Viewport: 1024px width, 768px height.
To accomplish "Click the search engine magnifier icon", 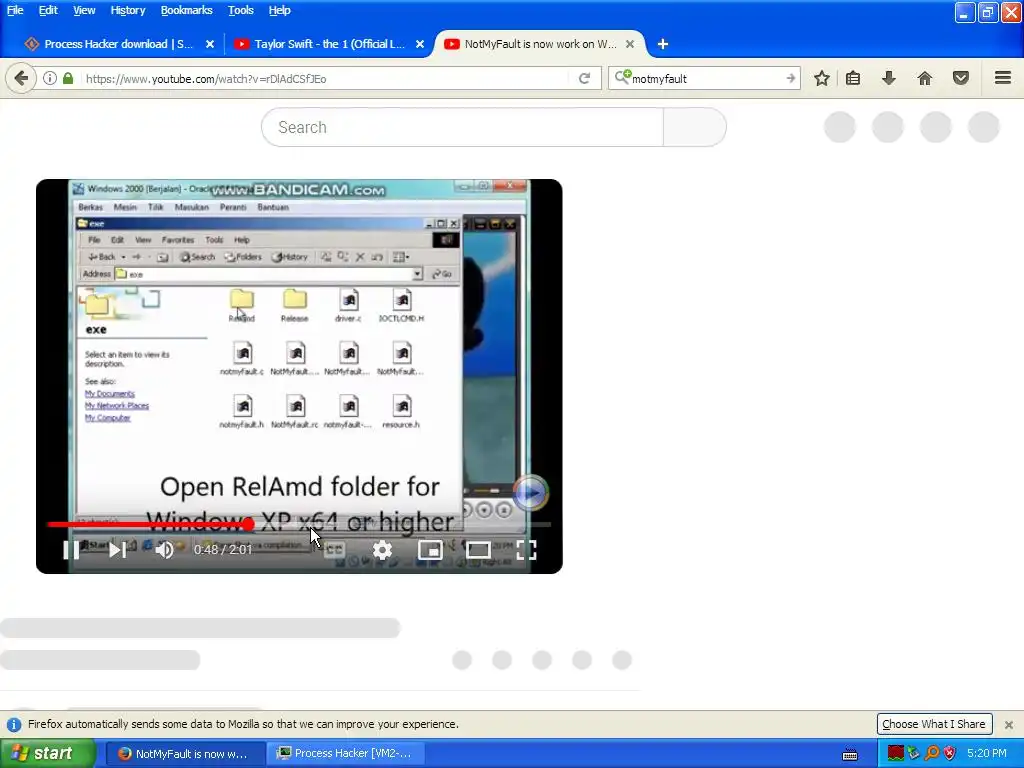I will 622,77.
